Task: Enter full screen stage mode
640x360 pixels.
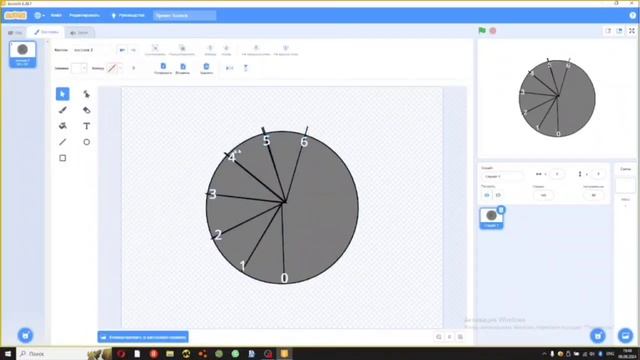Action: tap(632, 31)
